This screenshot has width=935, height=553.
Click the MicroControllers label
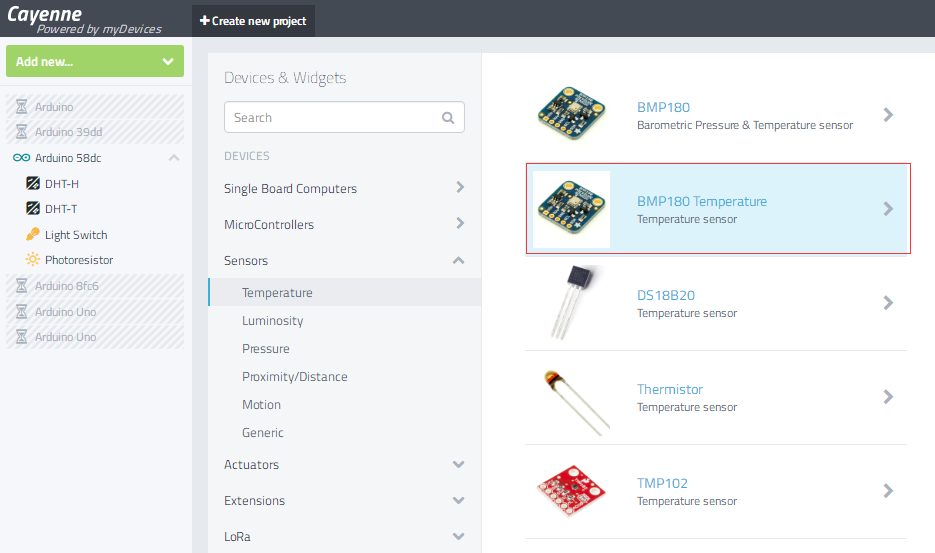269,225
